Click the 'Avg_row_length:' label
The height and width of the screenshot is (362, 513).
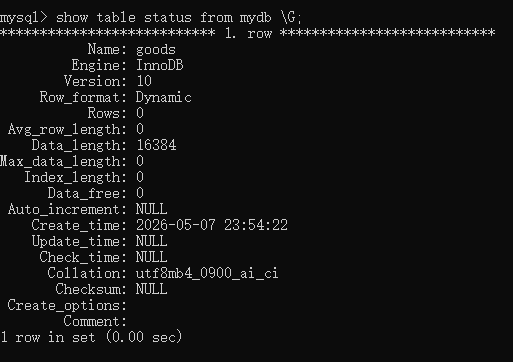coord(67,130)
